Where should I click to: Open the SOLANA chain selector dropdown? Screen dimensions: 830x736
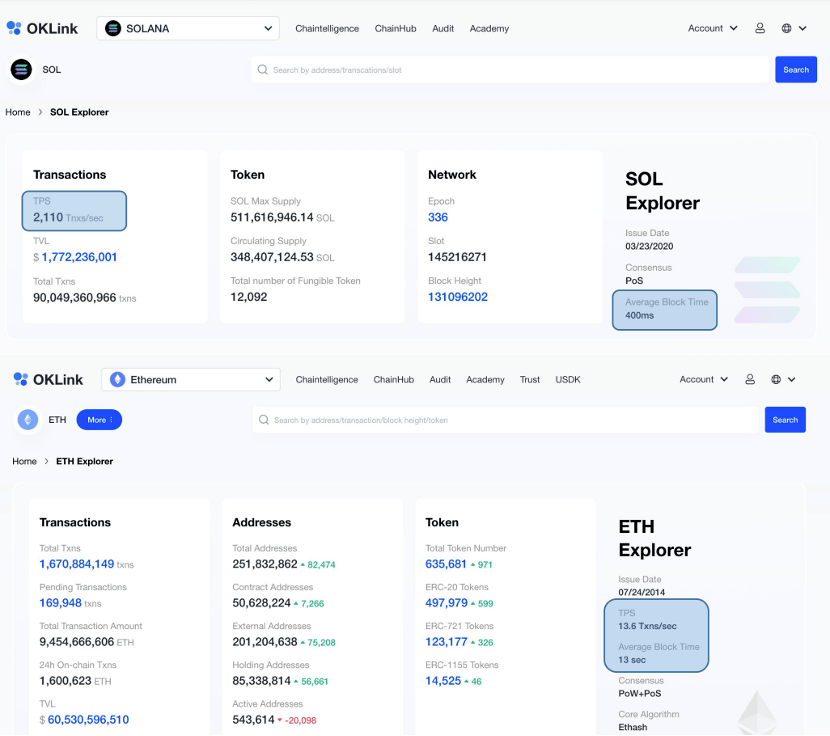189,28
